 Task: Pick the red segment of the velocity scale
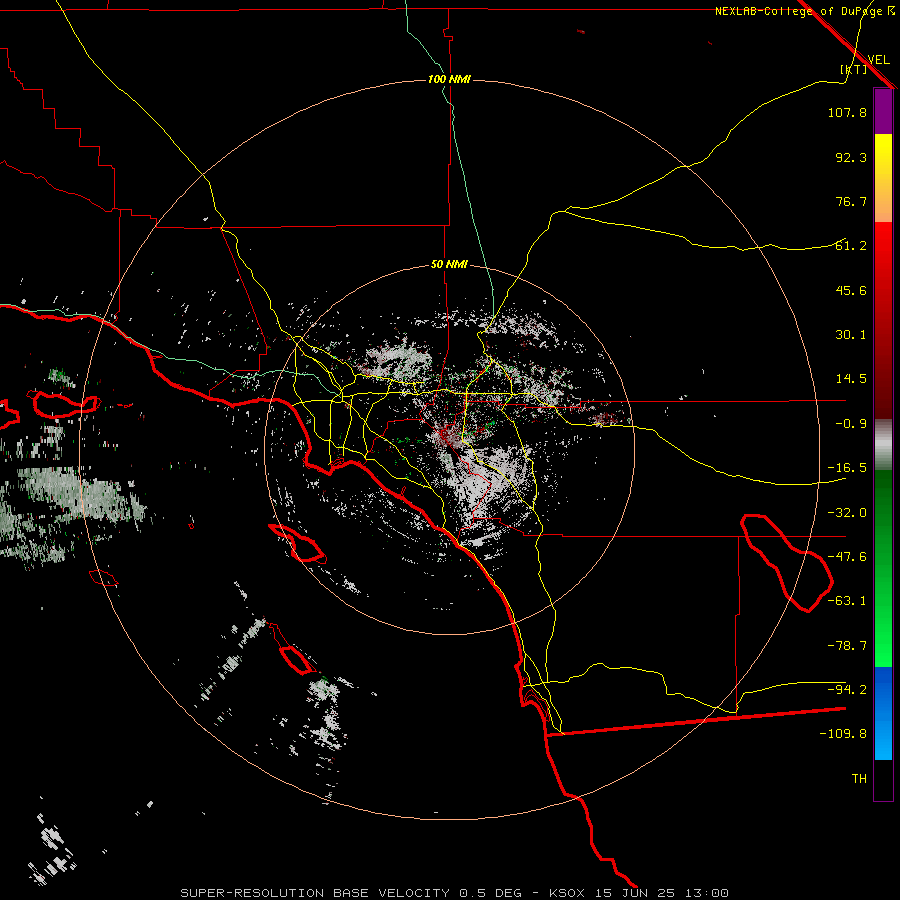tap(883, 320)
